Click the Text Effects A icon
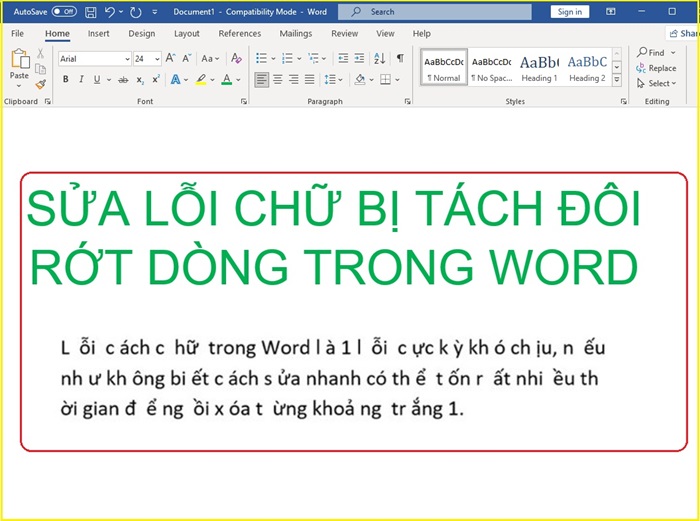The image size is (700, 521). point(175,79)
